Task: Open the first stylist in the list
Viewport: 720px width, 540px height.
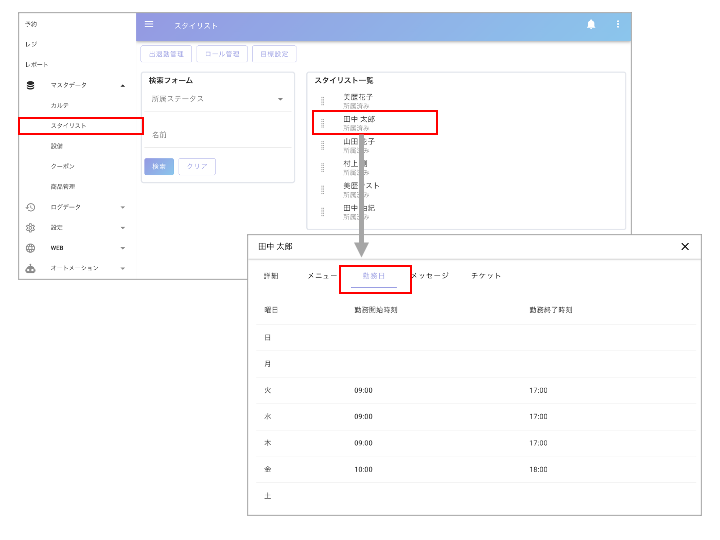Action: coord(466,101)
